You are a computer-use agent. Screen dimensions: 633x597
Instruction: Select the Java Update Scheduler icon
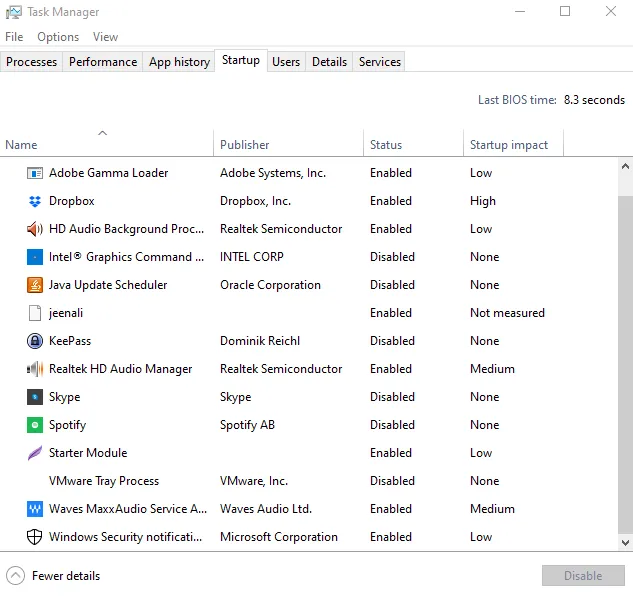[35, 285]
